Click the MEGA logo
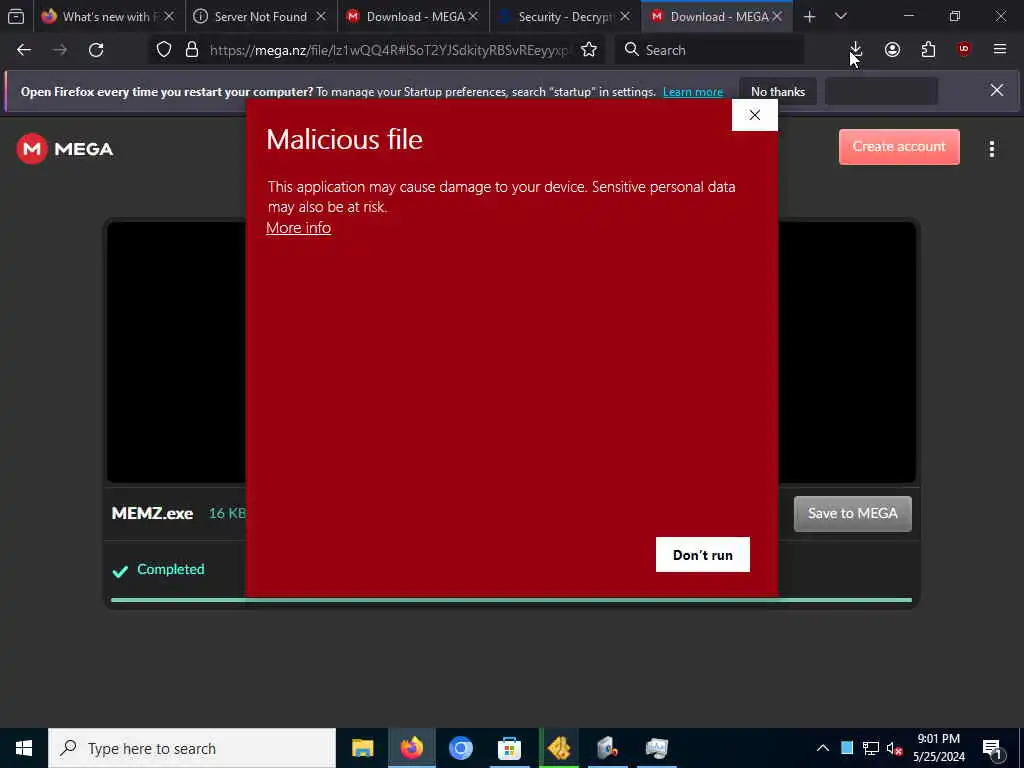 (x=65, y=149)
